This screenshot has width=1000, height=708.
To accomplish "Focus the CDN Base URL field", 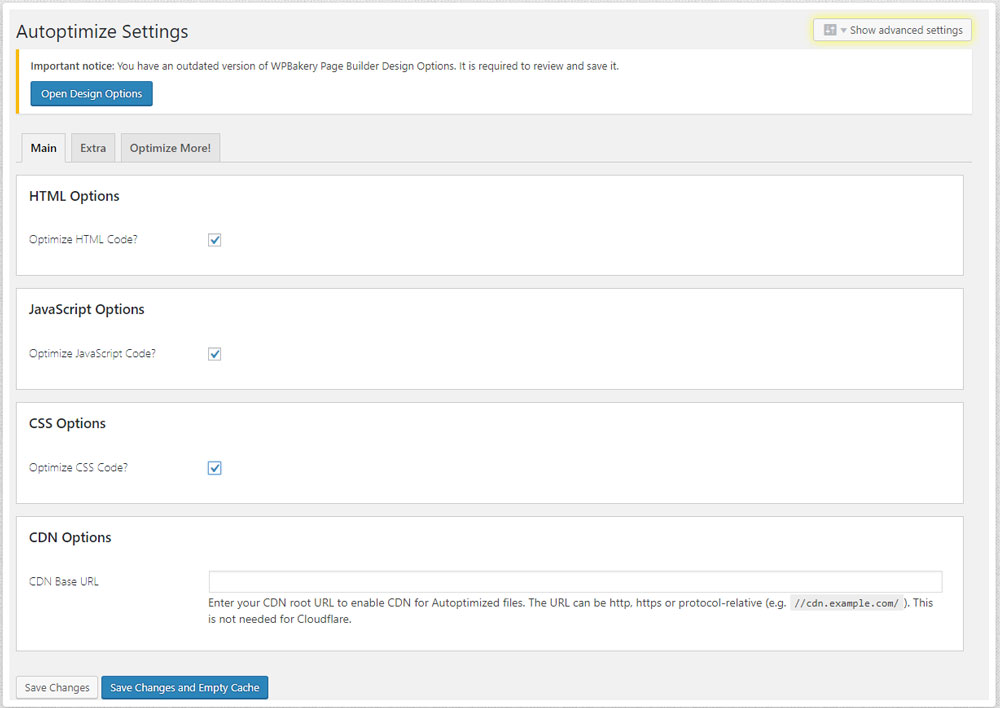I will coord(575,582).
